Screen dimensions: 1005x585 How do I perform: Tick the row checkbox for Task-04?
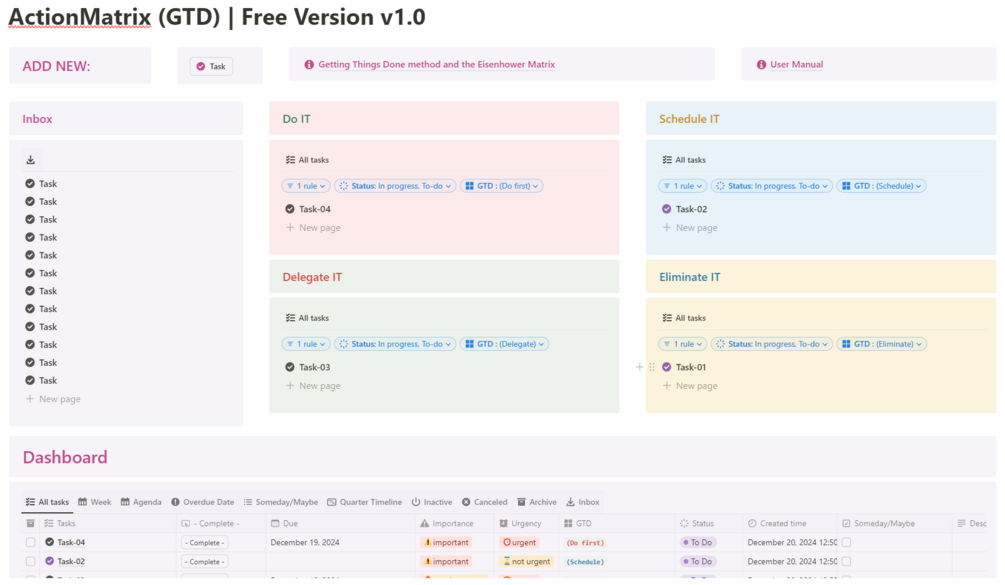pyautogui.click(x=30, y=543)
